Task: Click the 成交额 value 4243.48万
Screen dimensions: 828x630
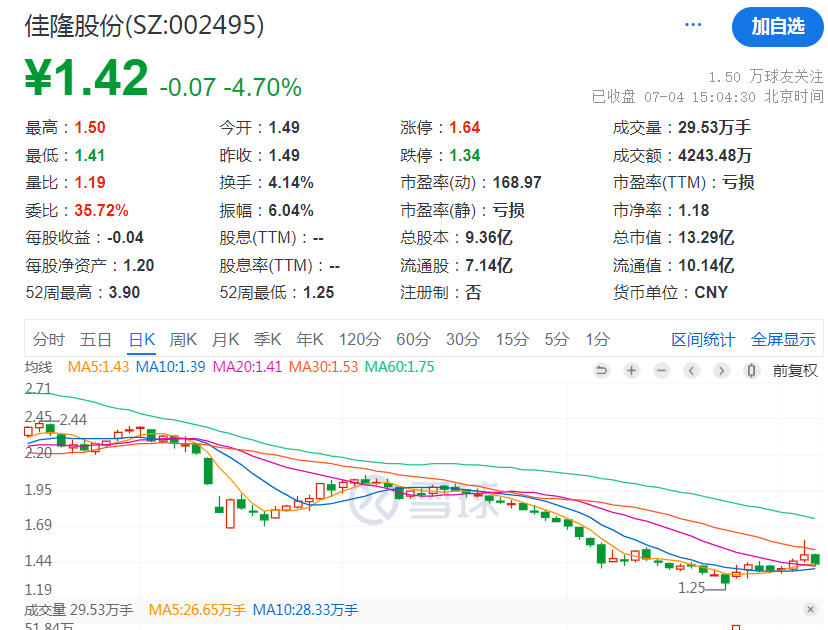Action: [x=715, y=155]
